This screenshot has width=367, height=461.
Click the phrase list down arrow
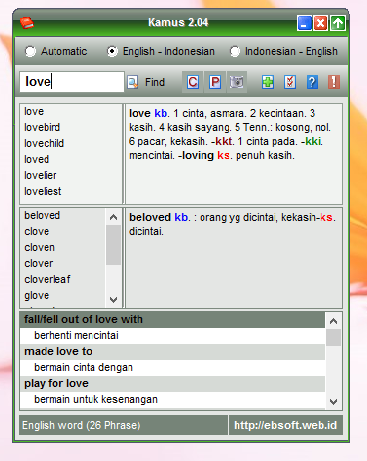coord(333,402)
